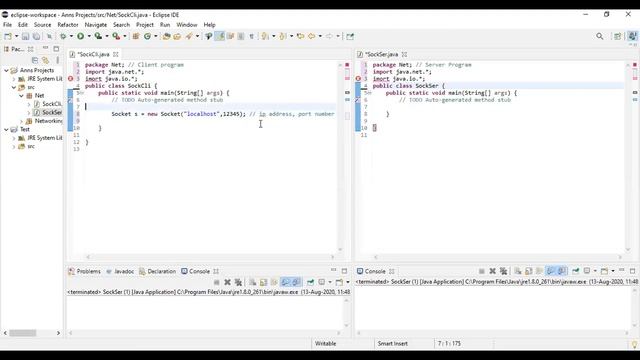The width and height of the screenshot is (640, 360).
Task: Click the tip lightbulb in status bar
Action: [634, 344]
